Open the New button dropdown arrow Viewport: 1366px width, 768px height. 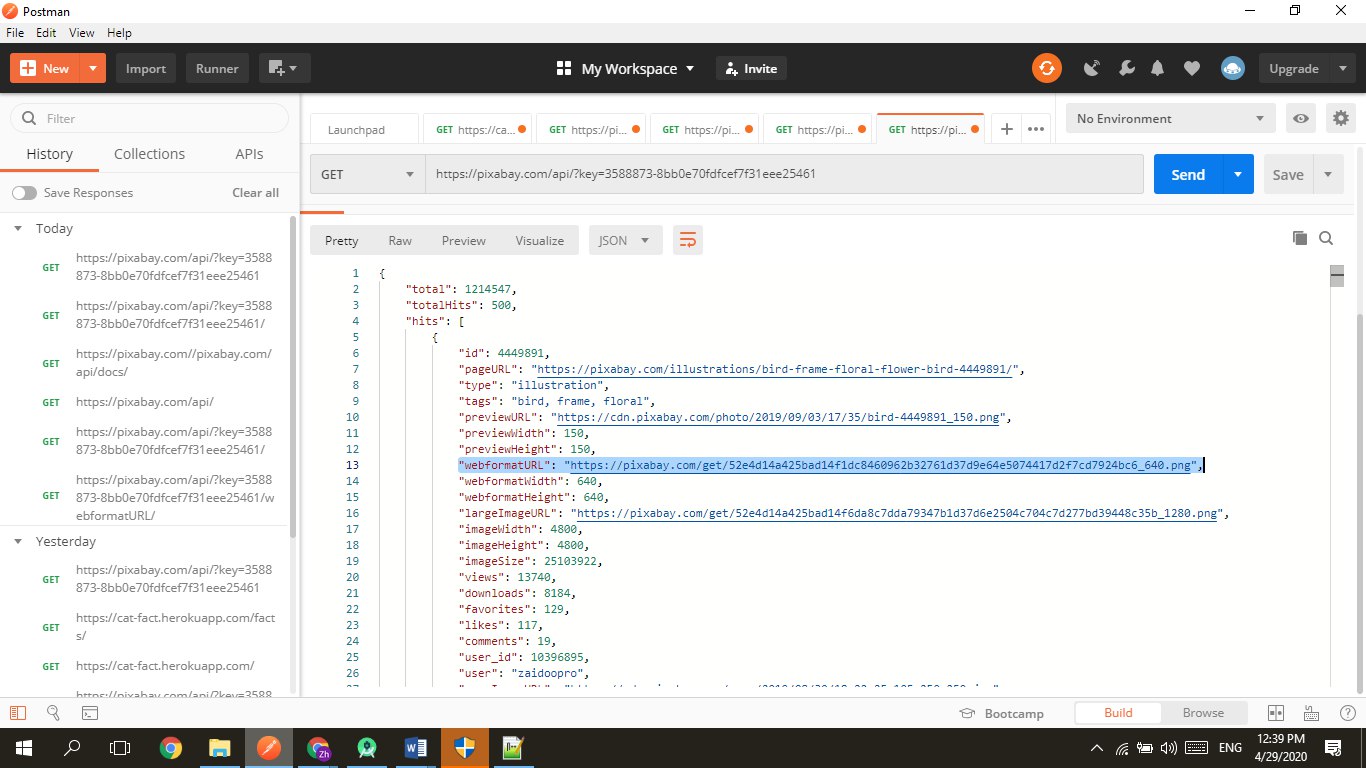[92, 68]
